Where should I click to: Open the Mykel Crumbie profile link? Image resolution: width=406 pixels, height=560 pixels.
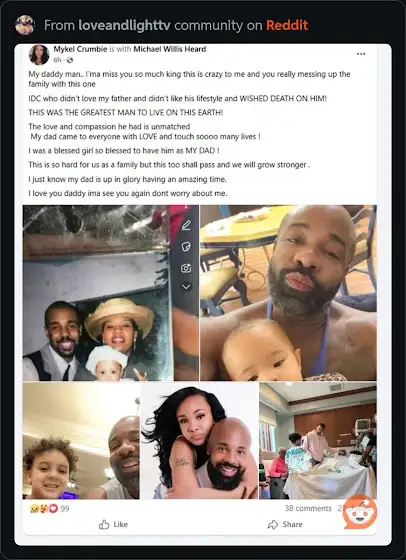tap(80, 49)
